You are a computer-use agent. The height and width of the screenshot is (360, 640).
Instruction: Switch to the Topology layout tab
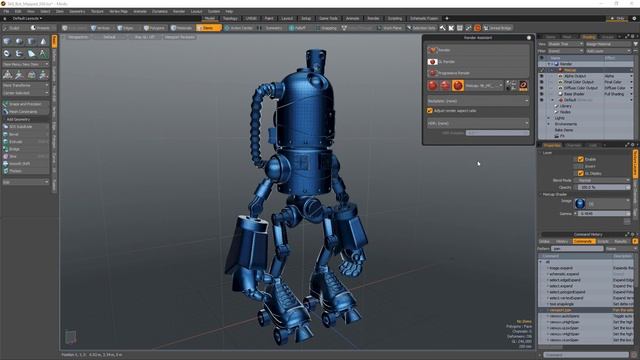click(230, 18)
